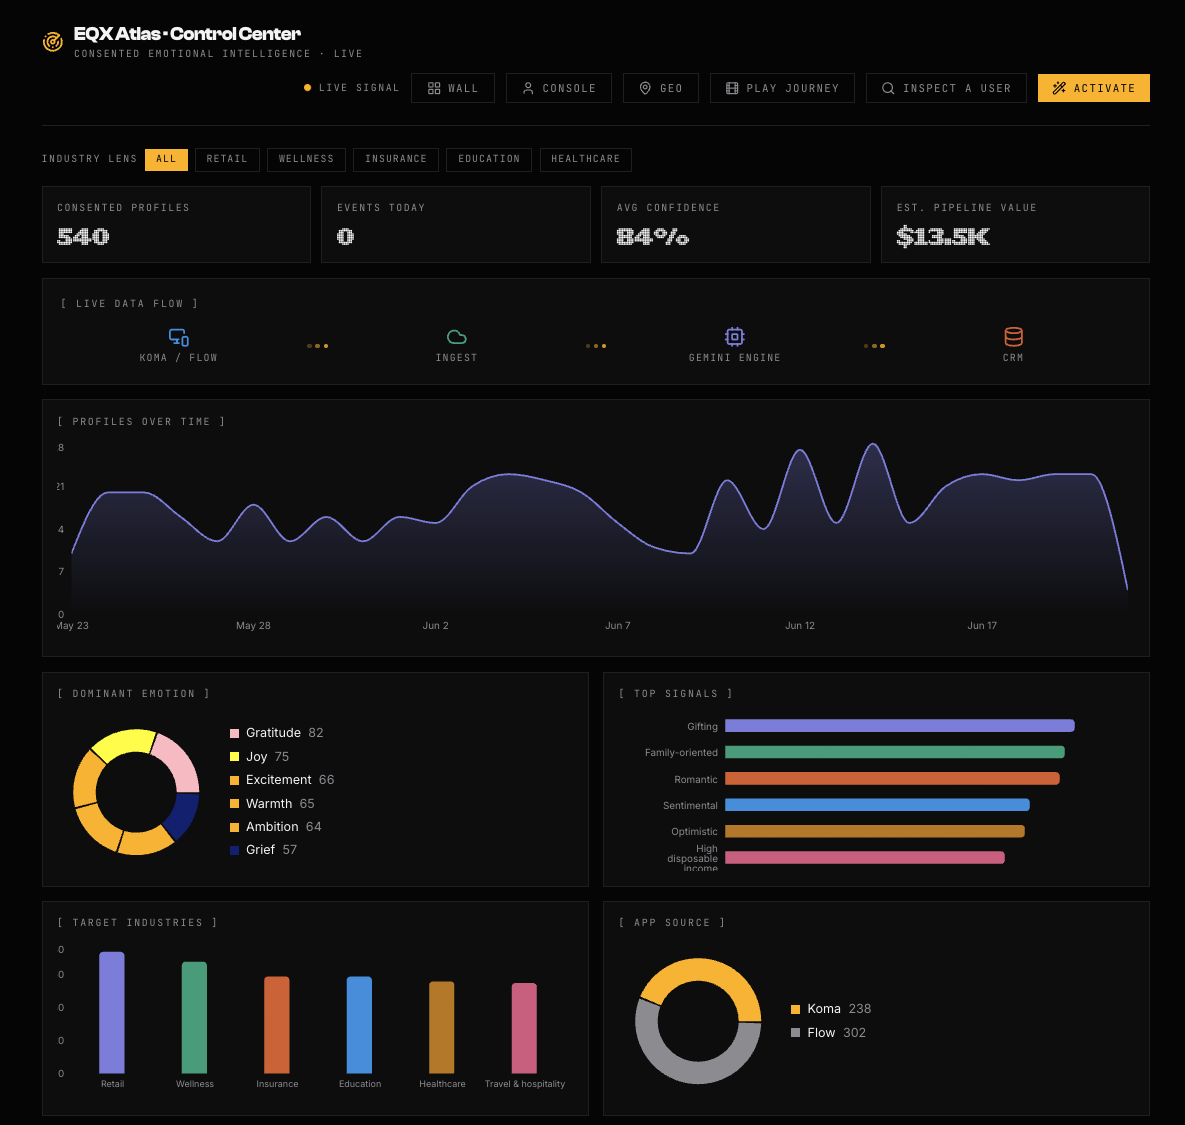Screen dimensions: 1185x1125
Task: Open the Geo view
Action: click(661, 88)
